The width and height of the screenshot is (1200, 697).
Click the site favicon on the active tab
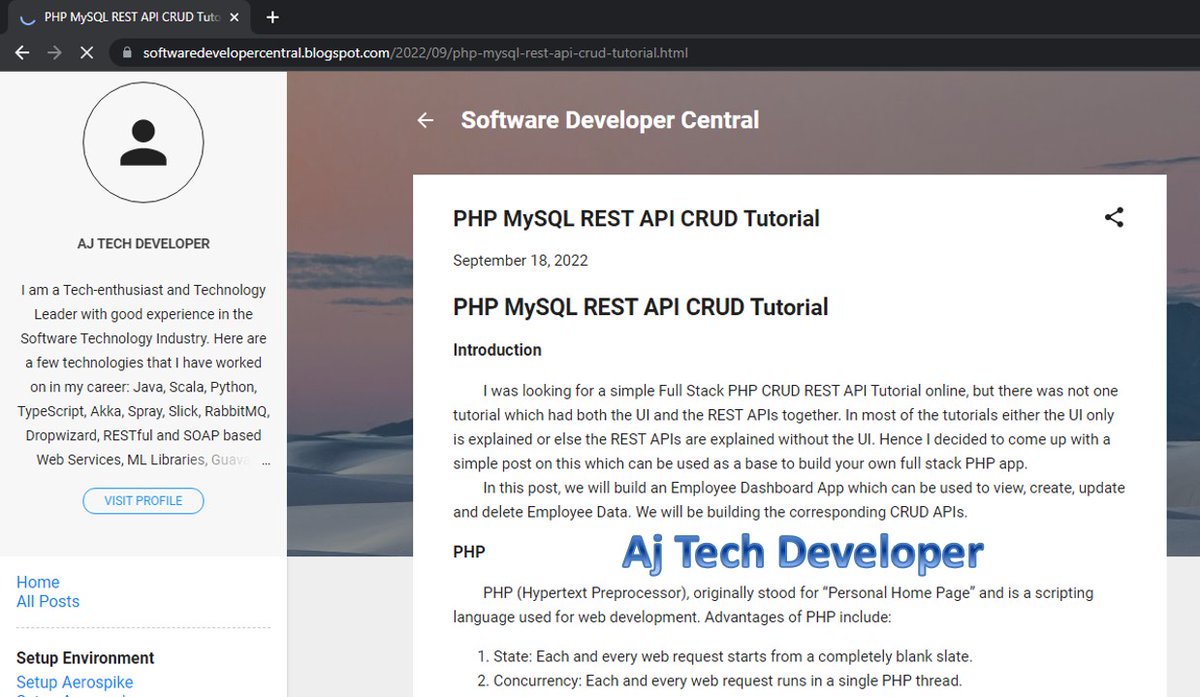pyautogui.click(x=28, y=17)
